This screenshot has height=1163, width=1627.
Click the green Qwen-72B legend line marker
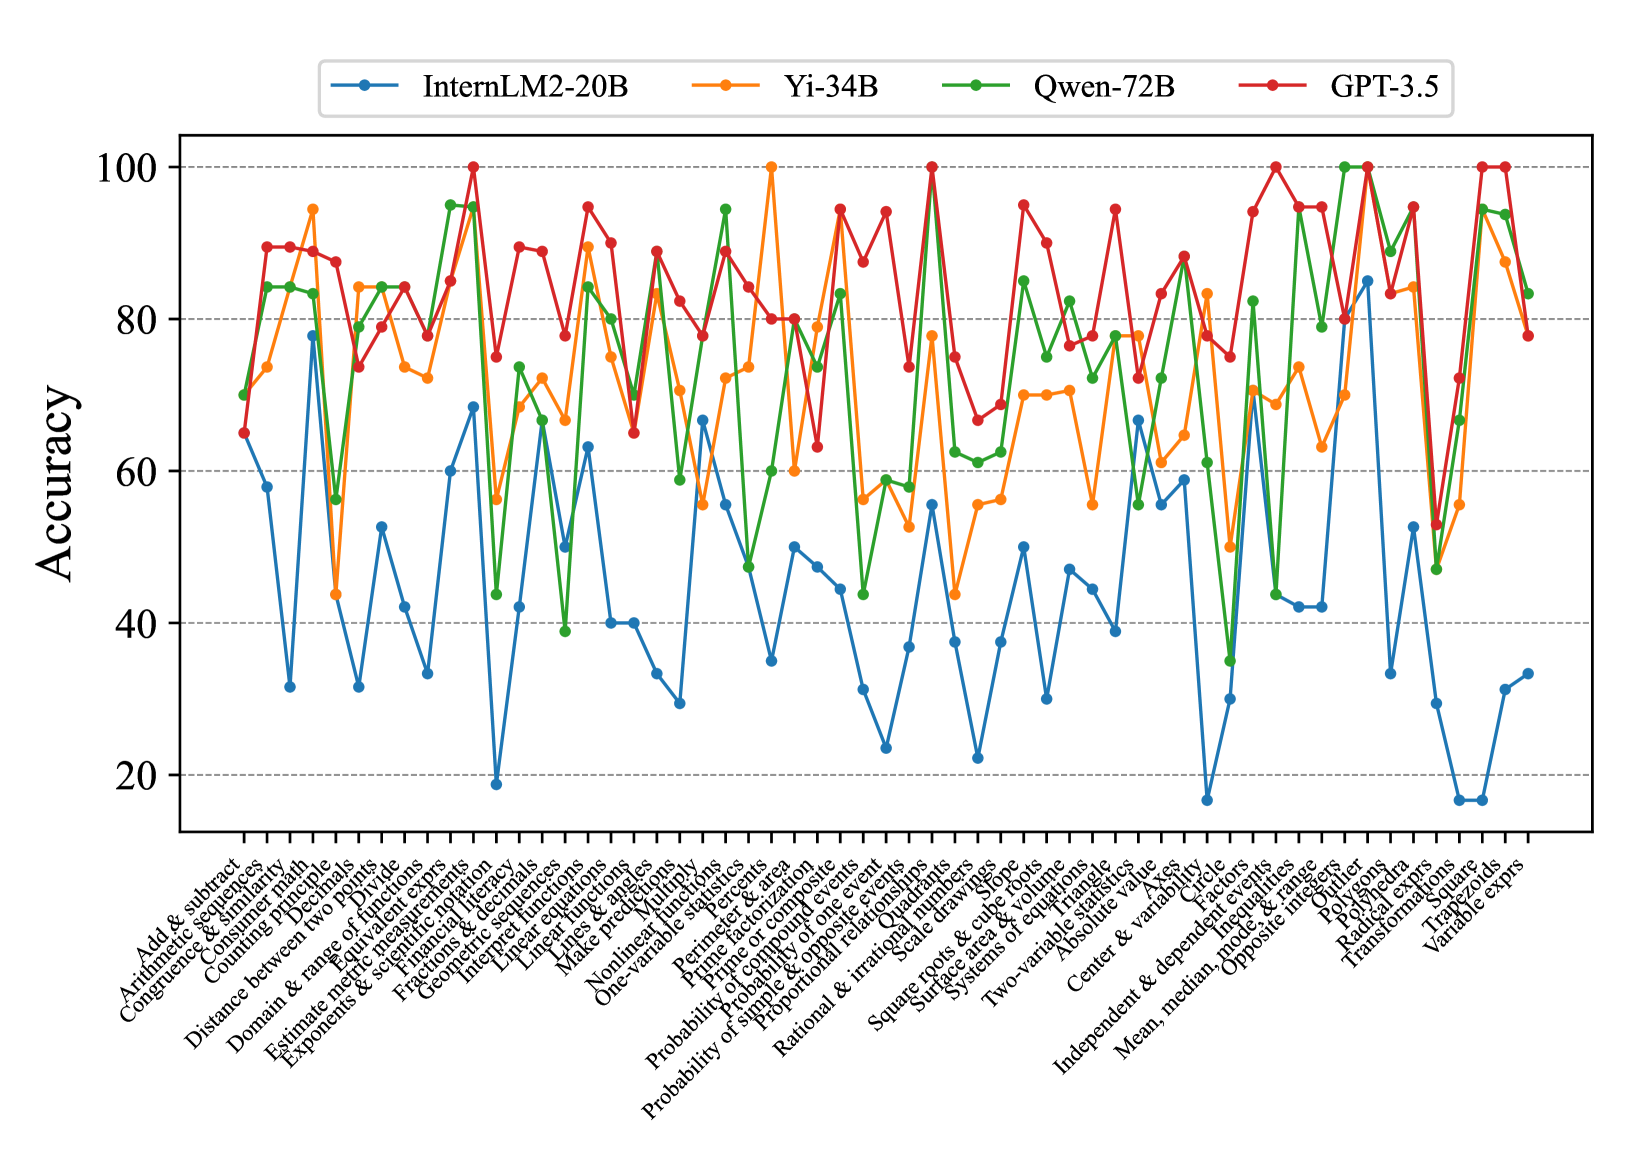click(976, 86)
